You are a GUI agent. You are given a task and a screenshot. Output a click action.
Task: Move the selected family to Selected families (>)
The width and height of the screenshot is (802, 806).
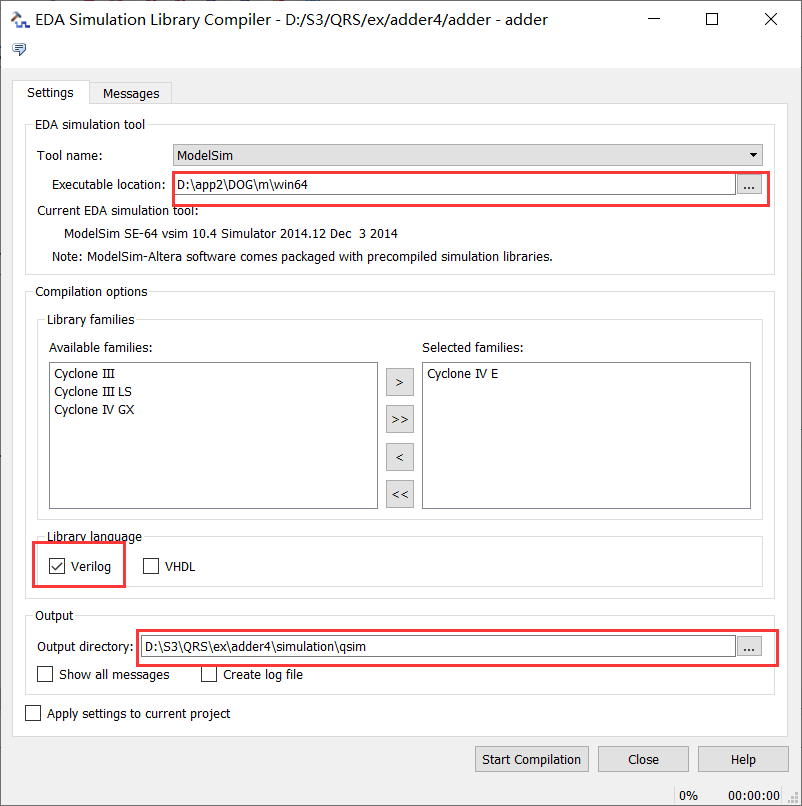399,382
